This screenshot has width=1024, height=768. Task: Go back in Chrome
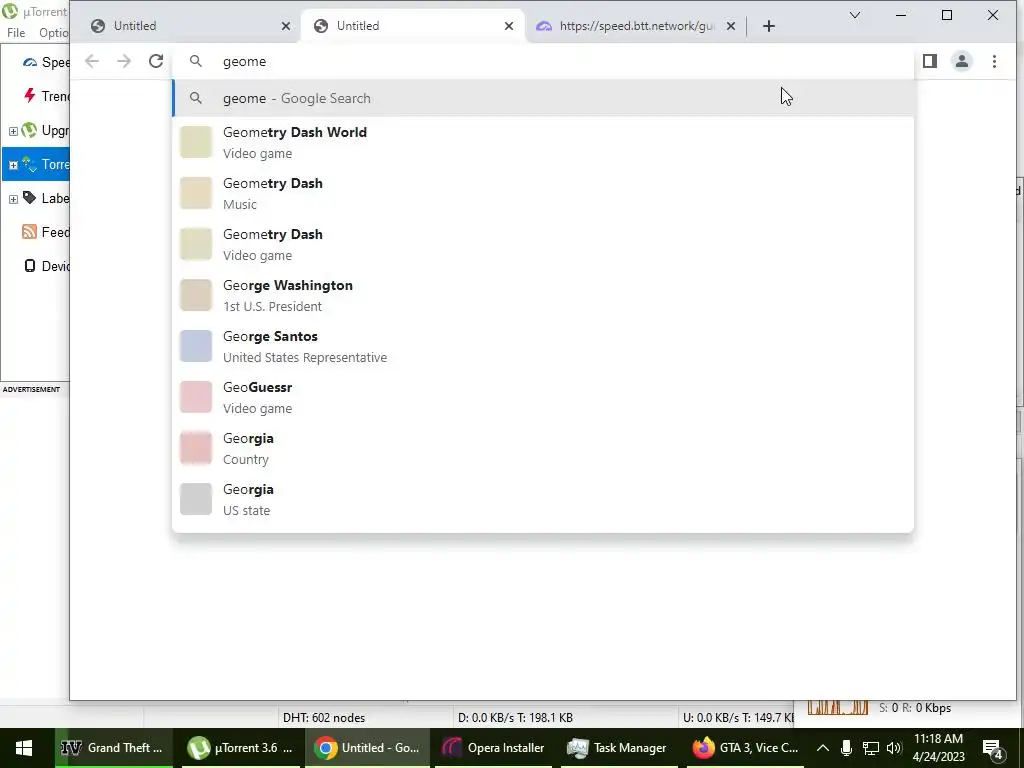point(92,61)
